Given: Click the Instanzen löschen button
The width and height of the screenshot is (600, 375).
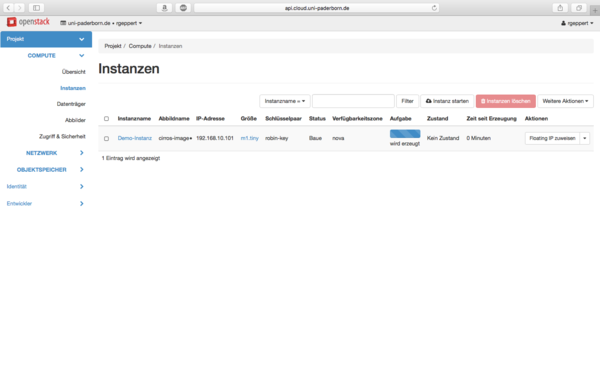Looking at the screenshot, I should tap(505, 101).
